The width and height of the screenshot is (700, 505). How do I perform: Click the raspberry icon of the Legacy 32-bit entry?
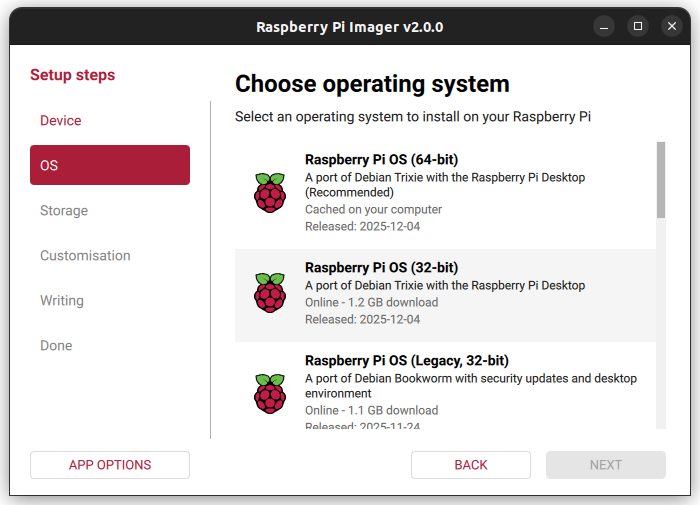(x=269, y=394)
